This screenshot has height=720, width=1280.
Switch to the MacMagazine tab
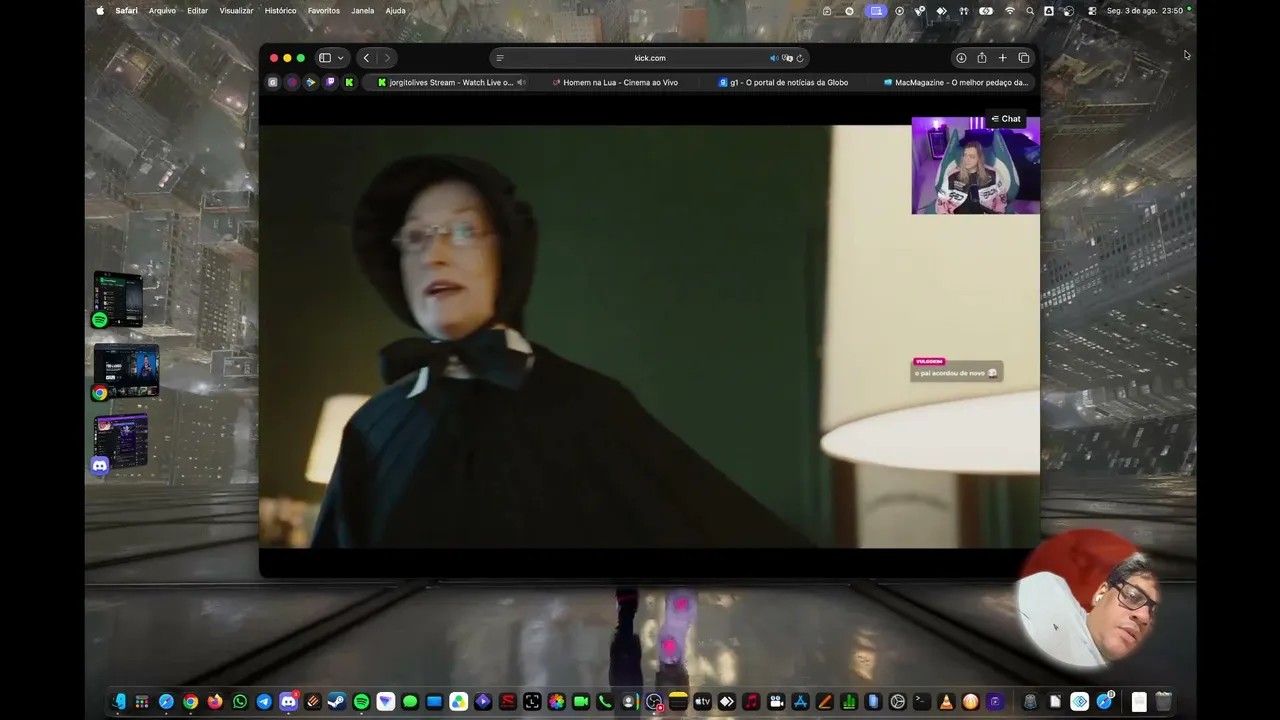pyautogui.click(x=955, y=82)
